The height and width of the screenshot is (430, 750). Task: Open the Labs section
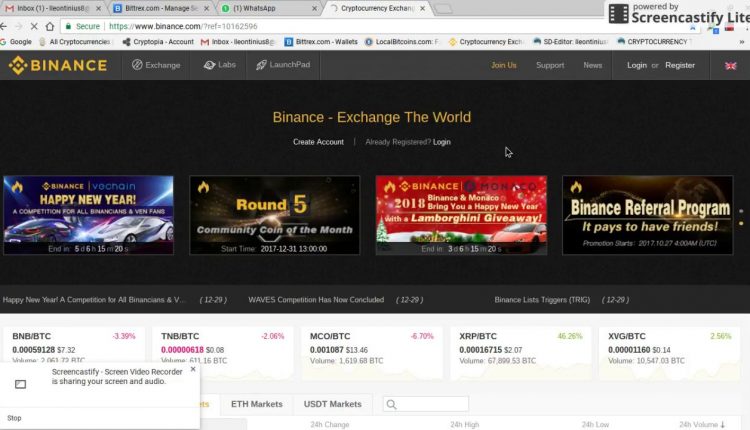coord(219,65)
